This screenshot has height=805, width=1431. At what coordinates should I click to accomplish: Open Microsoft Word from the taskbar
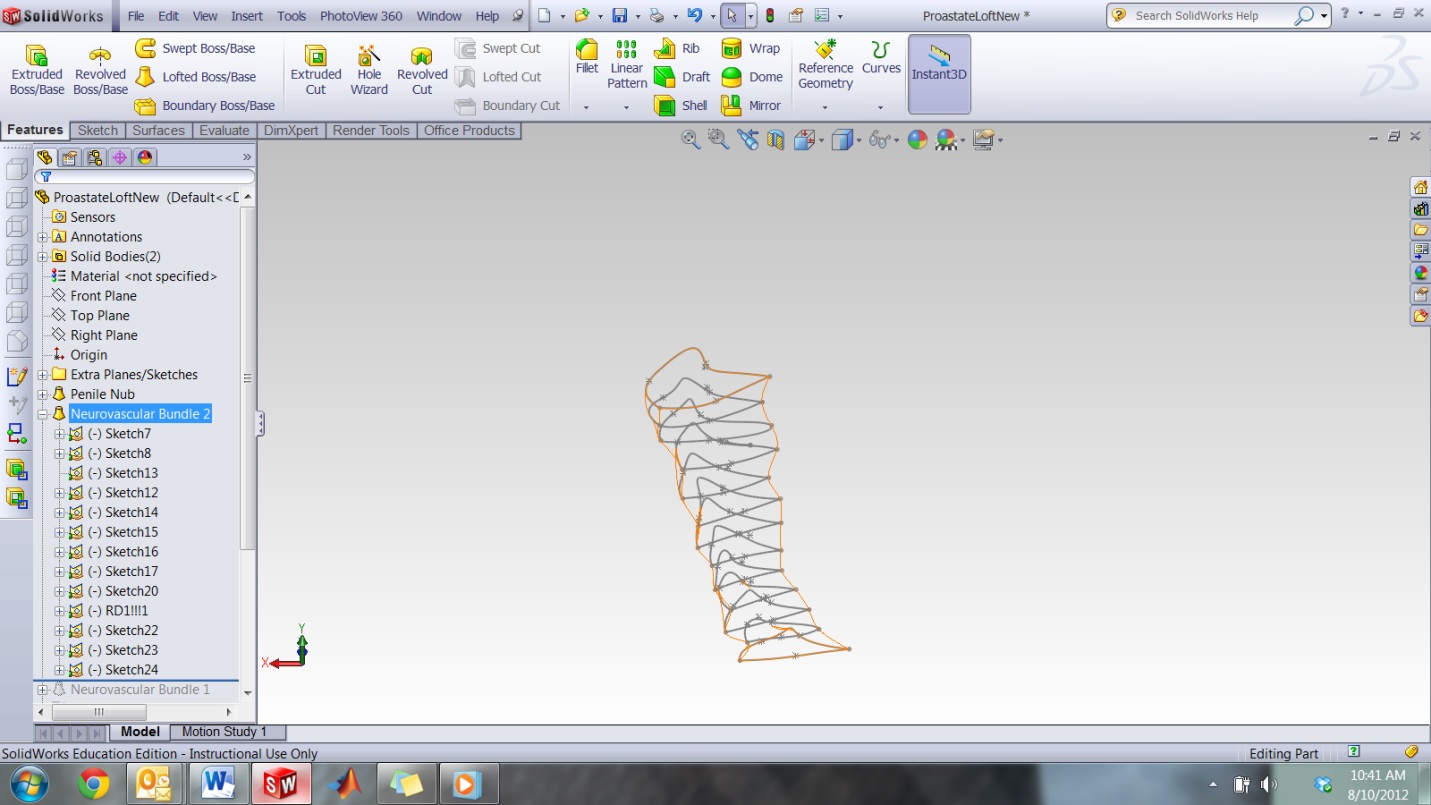[x=218, y=785]
